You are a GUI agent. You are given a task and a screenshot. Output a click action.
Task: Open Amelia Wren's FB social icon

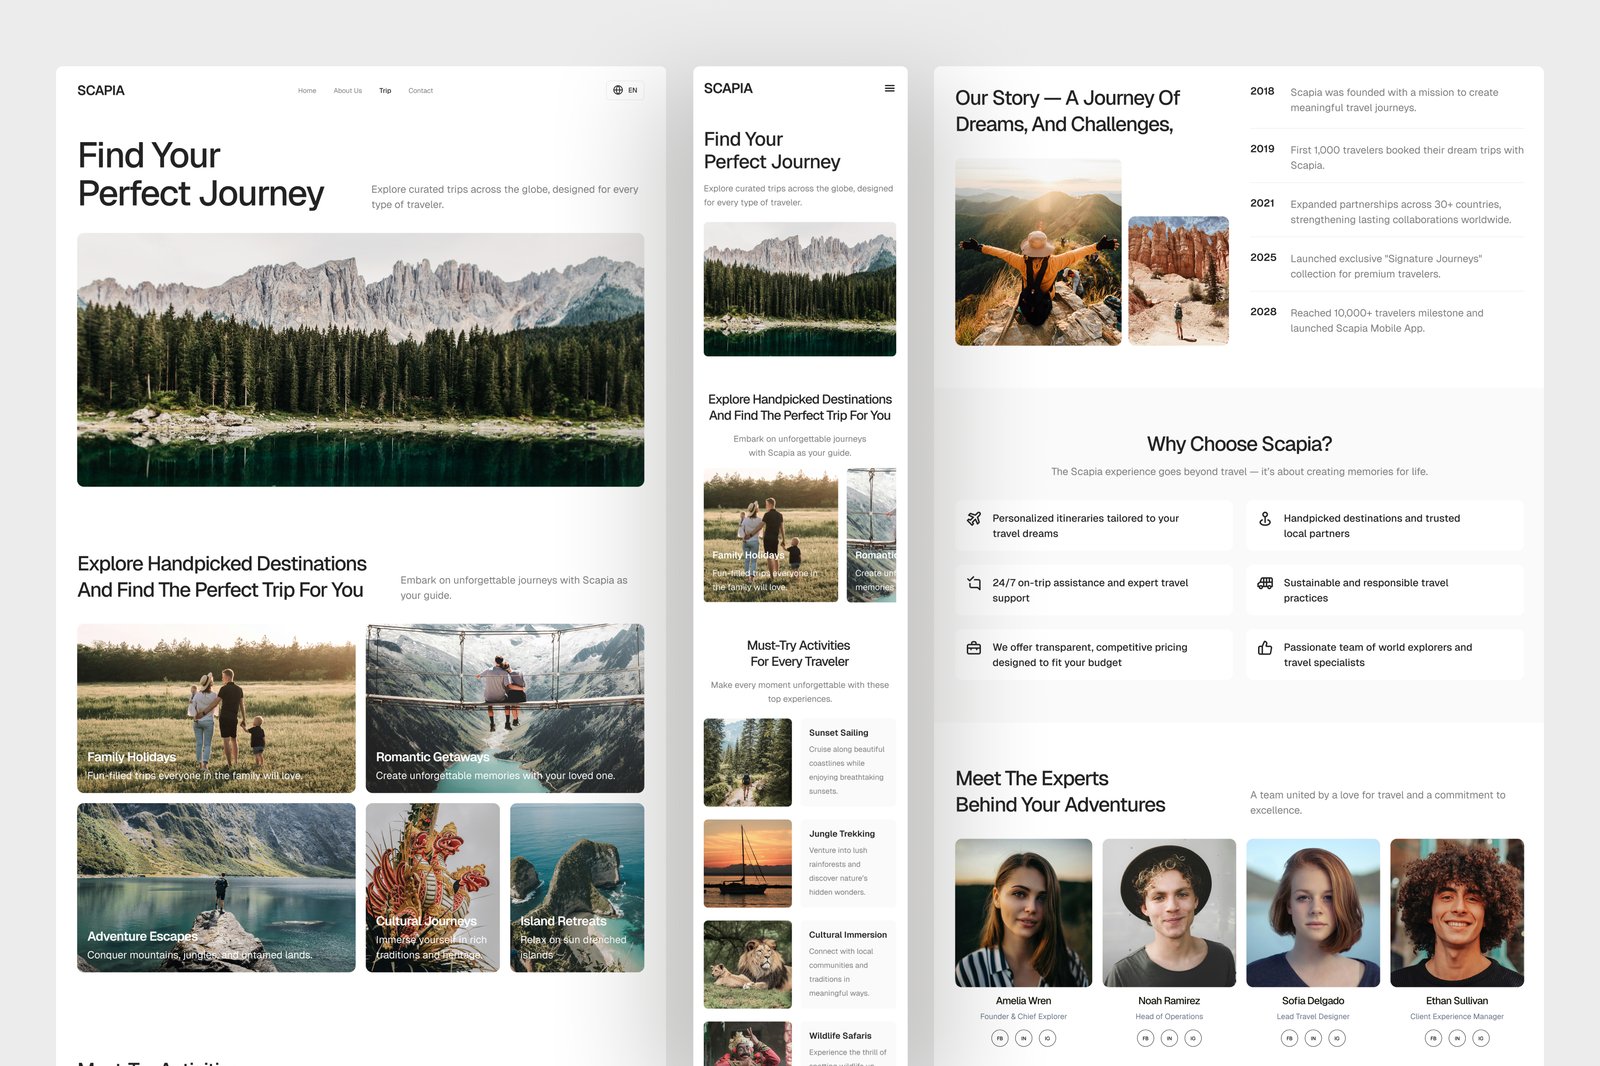tap(999, 1038)
